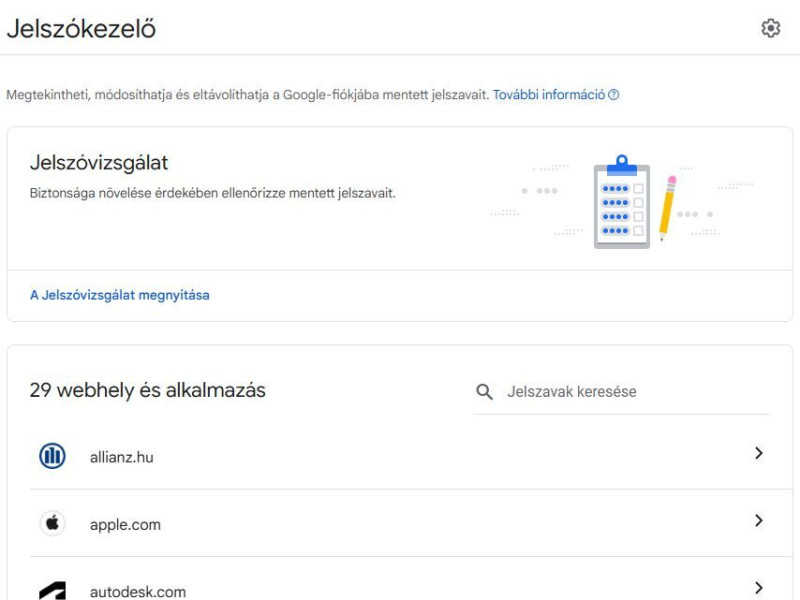
Task: Click the Jelszókezelő page title
Action: pyautogui.click(x=81, y=29)
